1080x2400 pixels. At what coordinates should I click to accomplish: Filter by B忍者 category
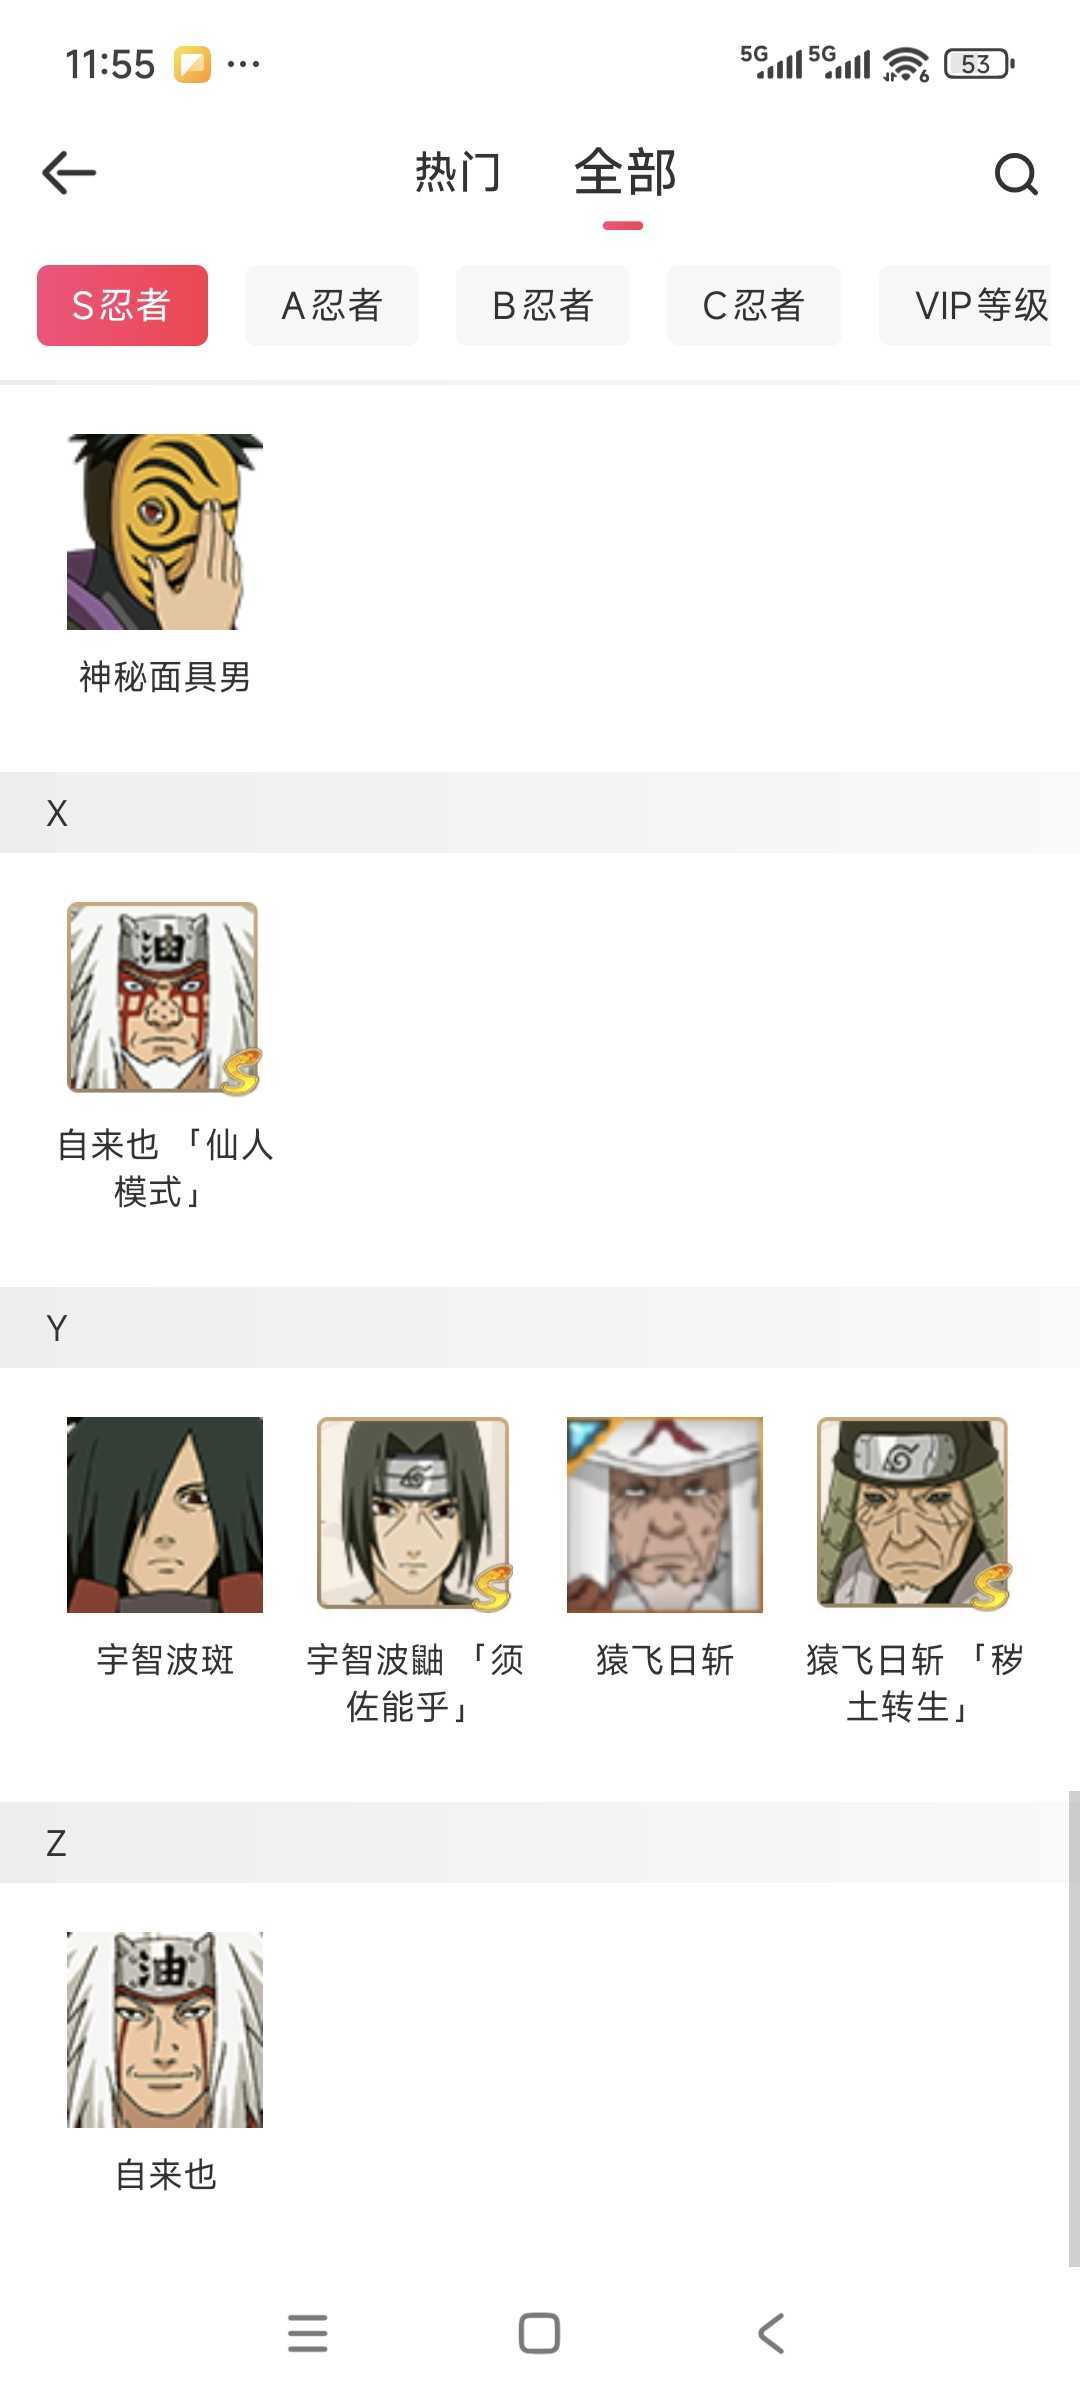[543, 305]
